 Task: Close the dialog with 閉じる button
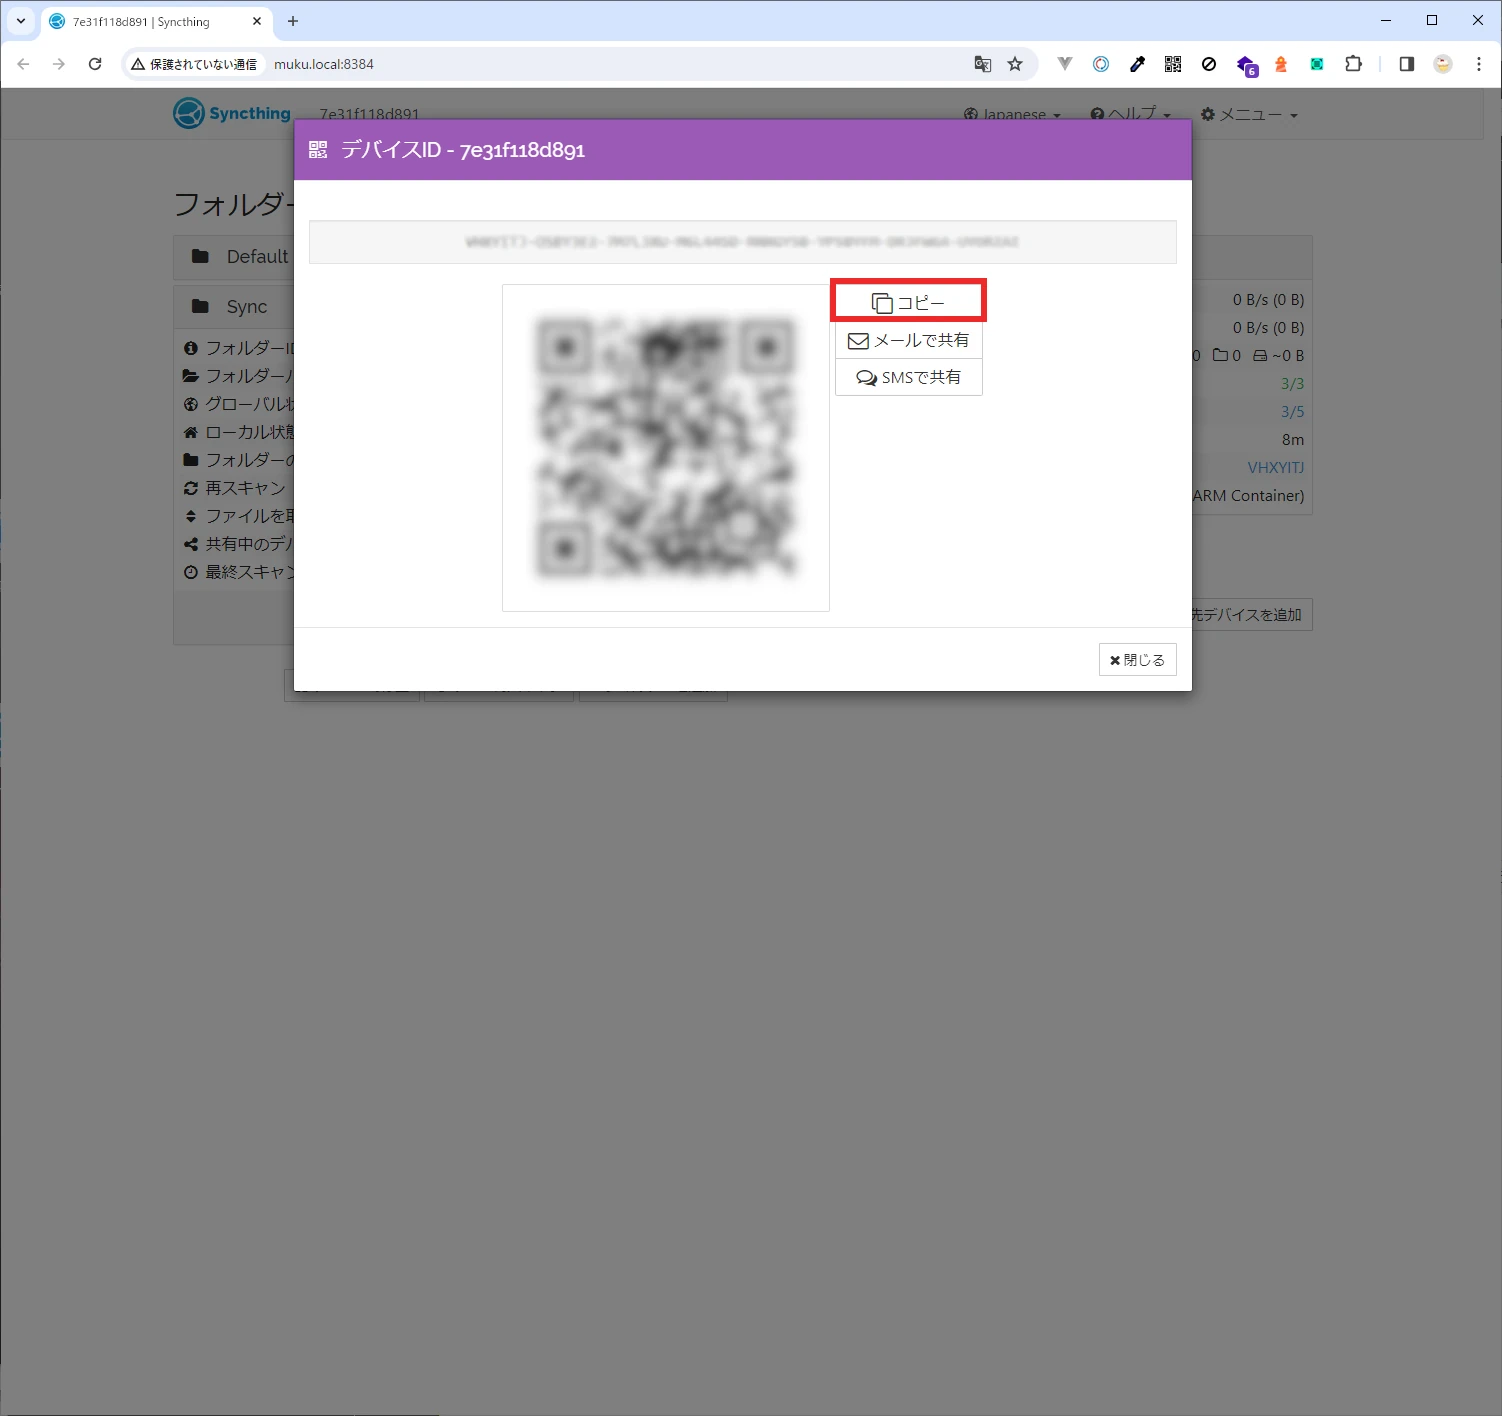1137,660
